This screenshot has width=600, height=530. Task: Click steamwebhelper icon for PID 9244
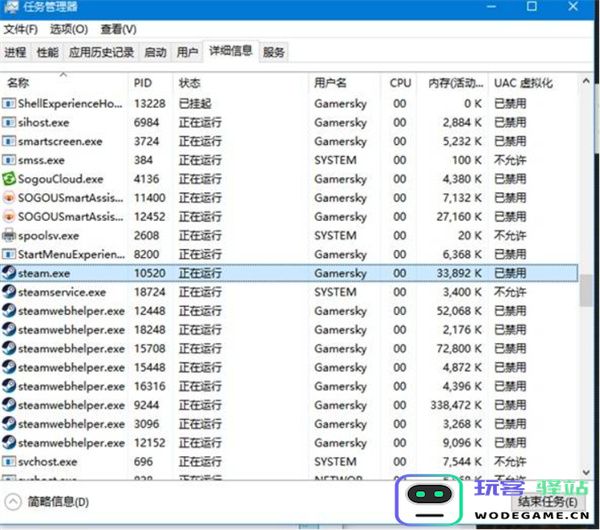pos(9,405)
